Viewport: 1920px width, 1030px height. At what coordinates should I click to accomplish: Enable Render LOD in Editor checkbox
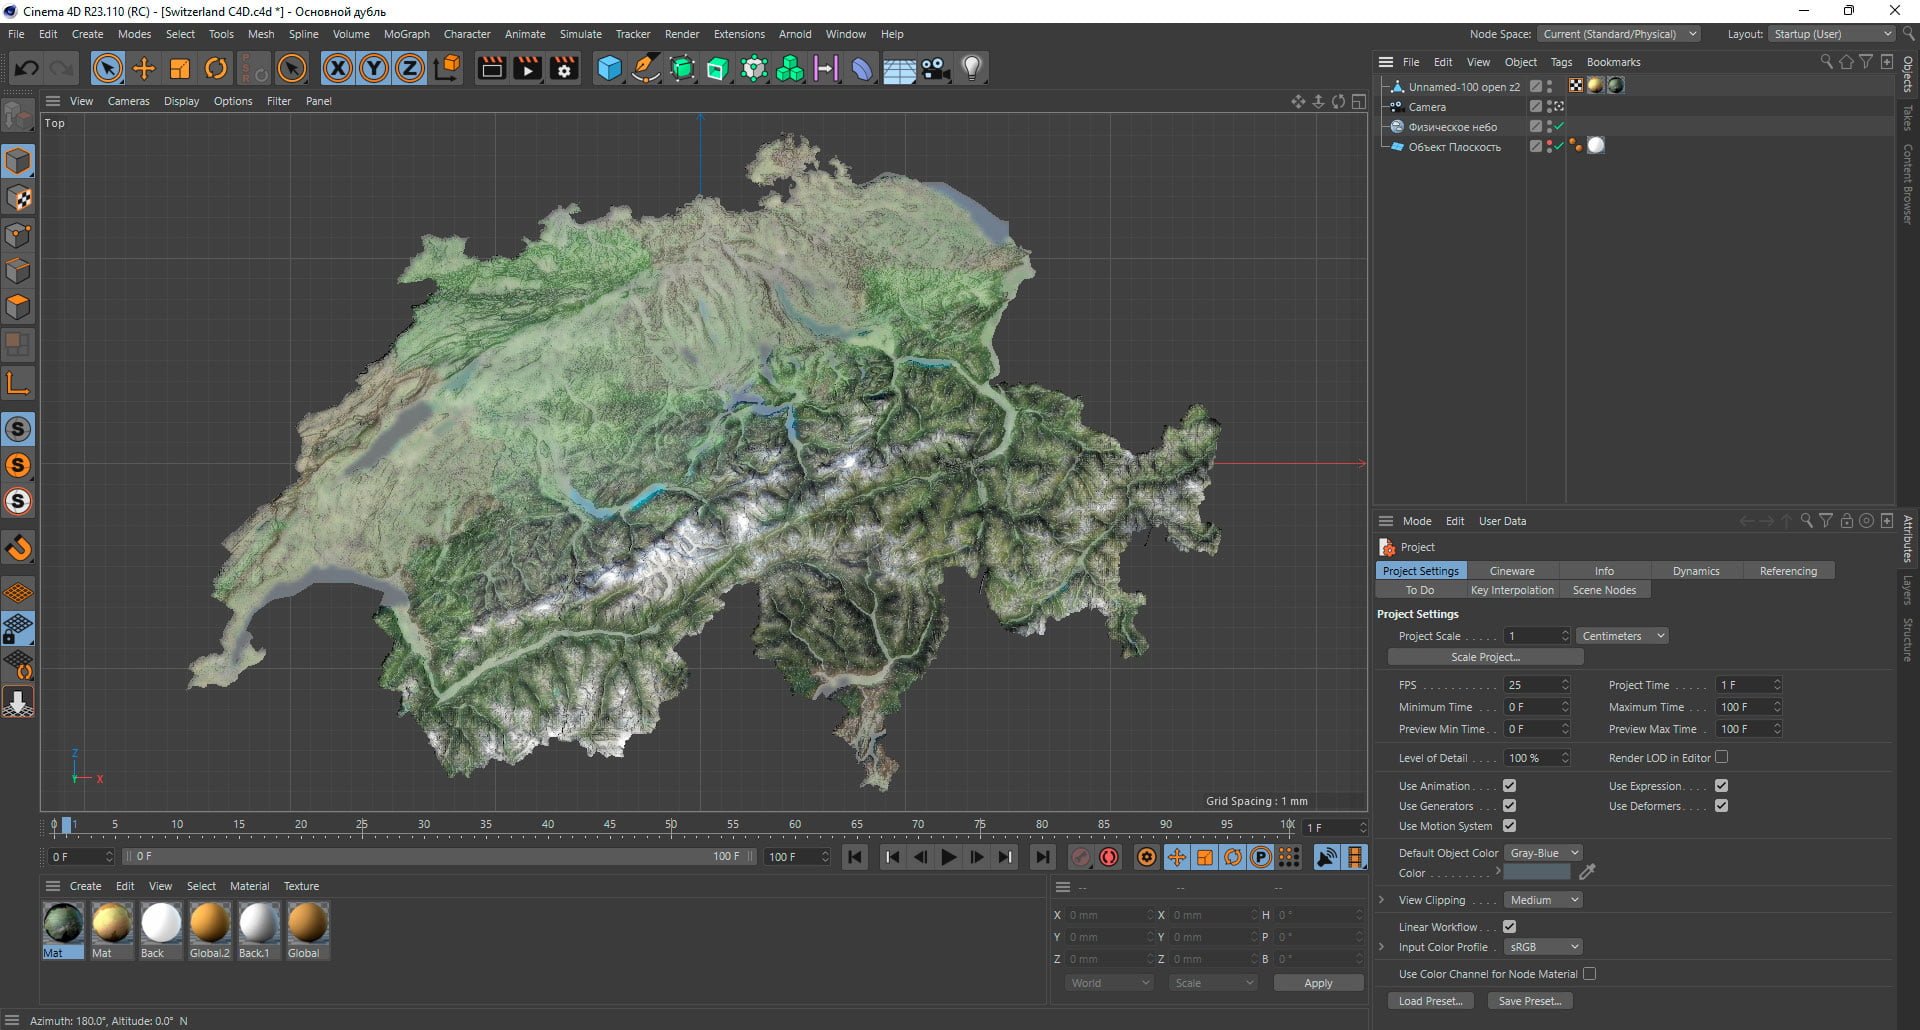(1721, 757)
